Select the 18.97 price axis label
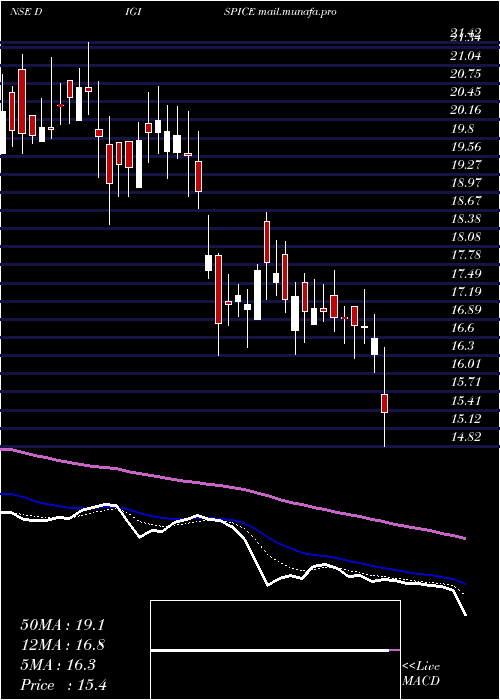 pyautogui.click(x=466, y=183)
